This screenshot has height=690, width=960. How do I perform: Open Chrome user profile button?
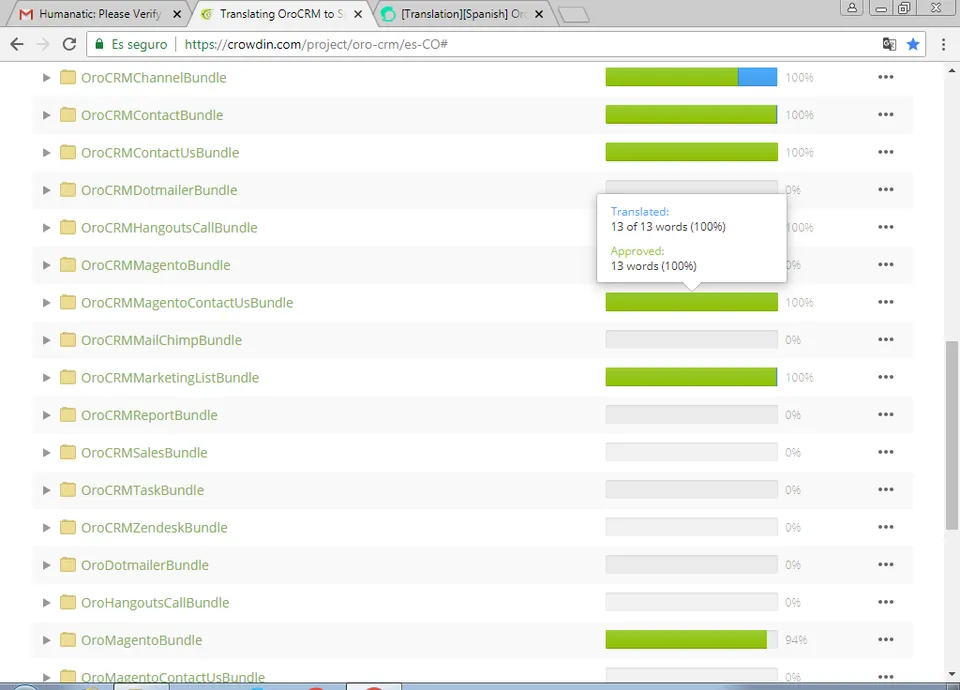(x=852, y=8)
